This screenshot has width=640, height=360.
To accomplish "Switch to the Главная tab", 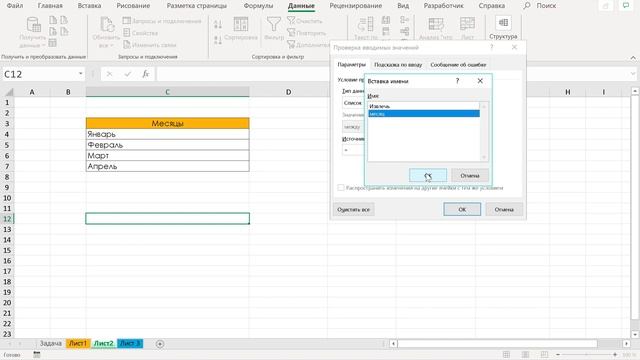I will (x=50, y=6).
